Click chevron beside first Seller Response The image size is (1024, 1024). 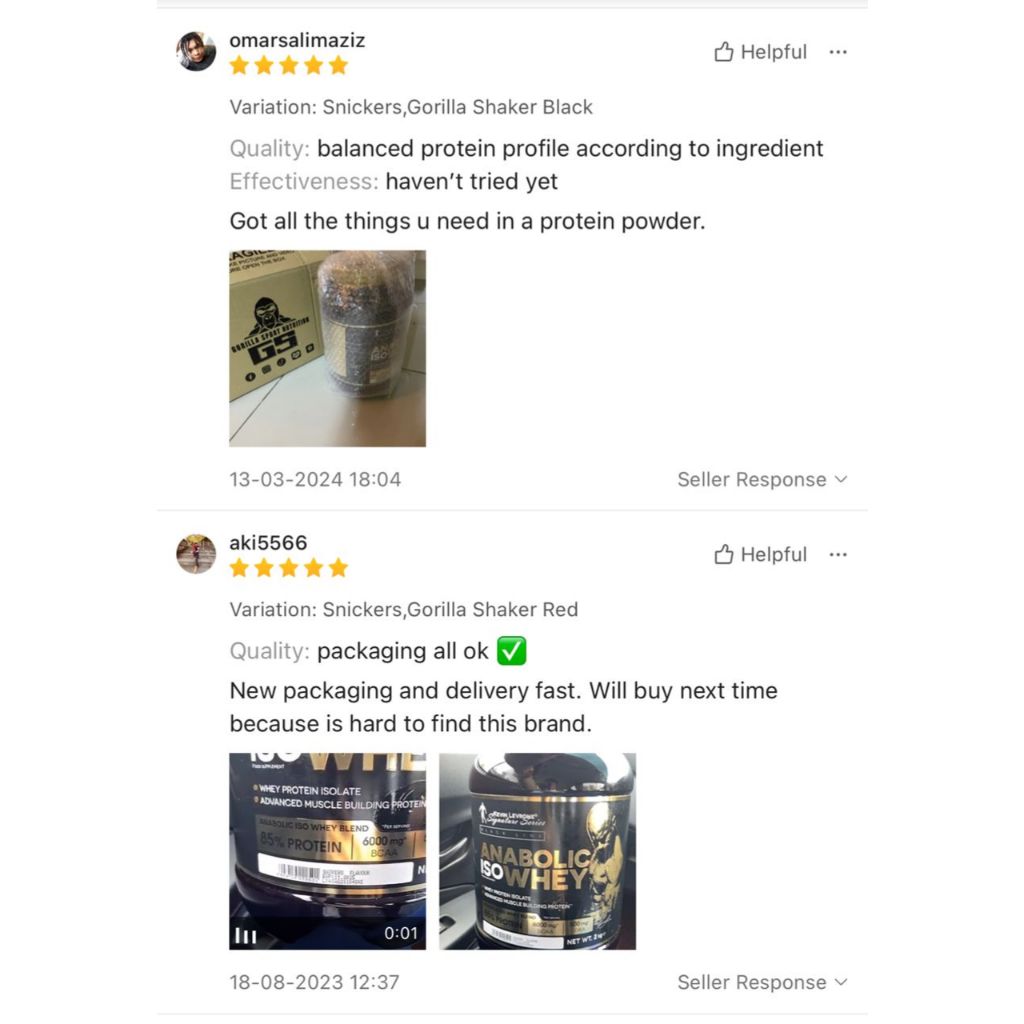[841, 479]
